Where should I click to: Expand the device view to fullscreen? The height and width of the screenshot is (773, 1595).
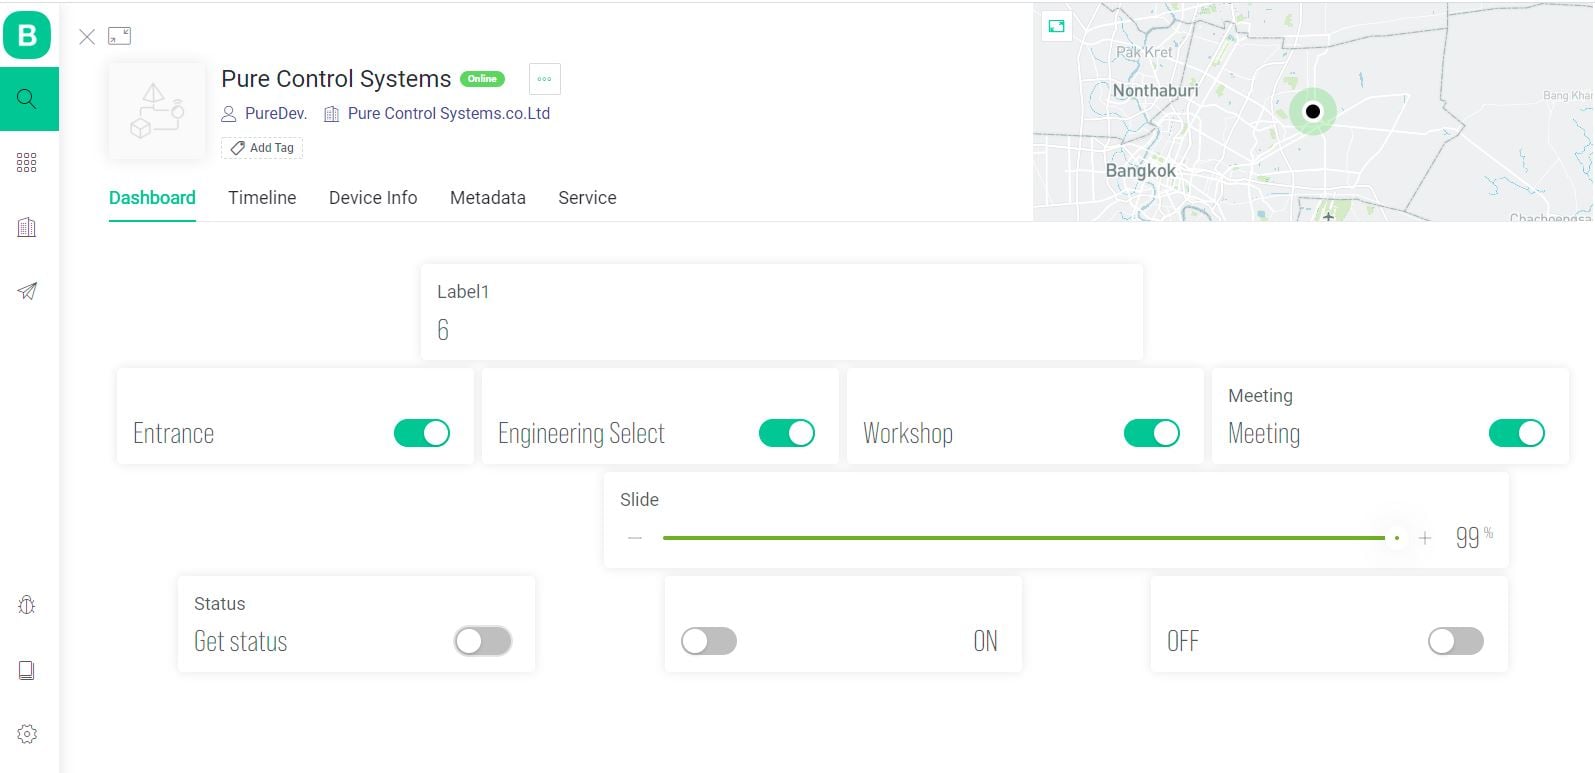[120, 36]
